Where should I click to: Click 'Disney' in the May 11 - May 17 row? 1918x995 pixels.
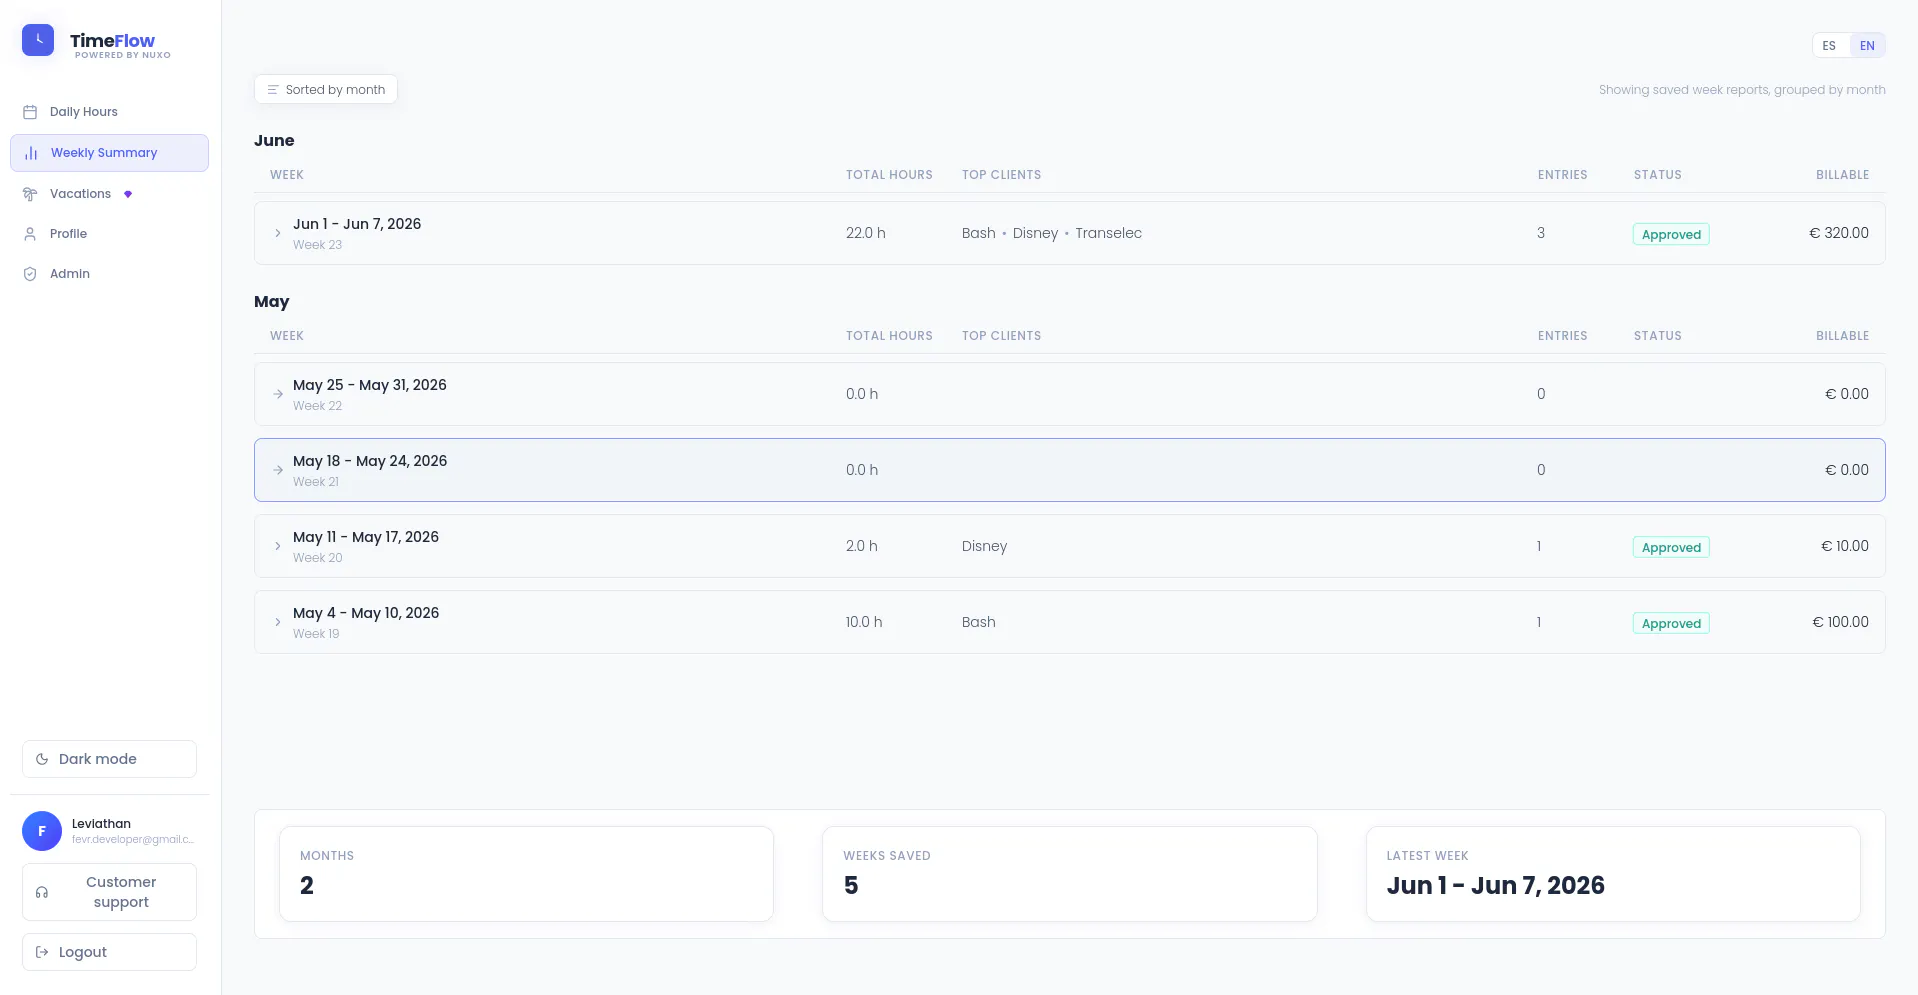click(x=985, y=546)
